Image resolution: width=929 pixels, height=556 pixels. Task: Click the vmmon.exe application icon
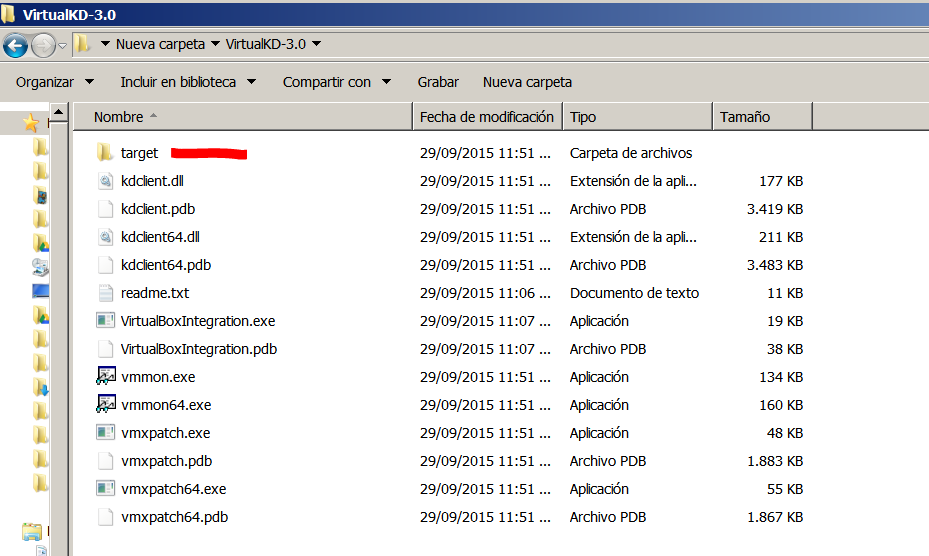click(105, 377)
